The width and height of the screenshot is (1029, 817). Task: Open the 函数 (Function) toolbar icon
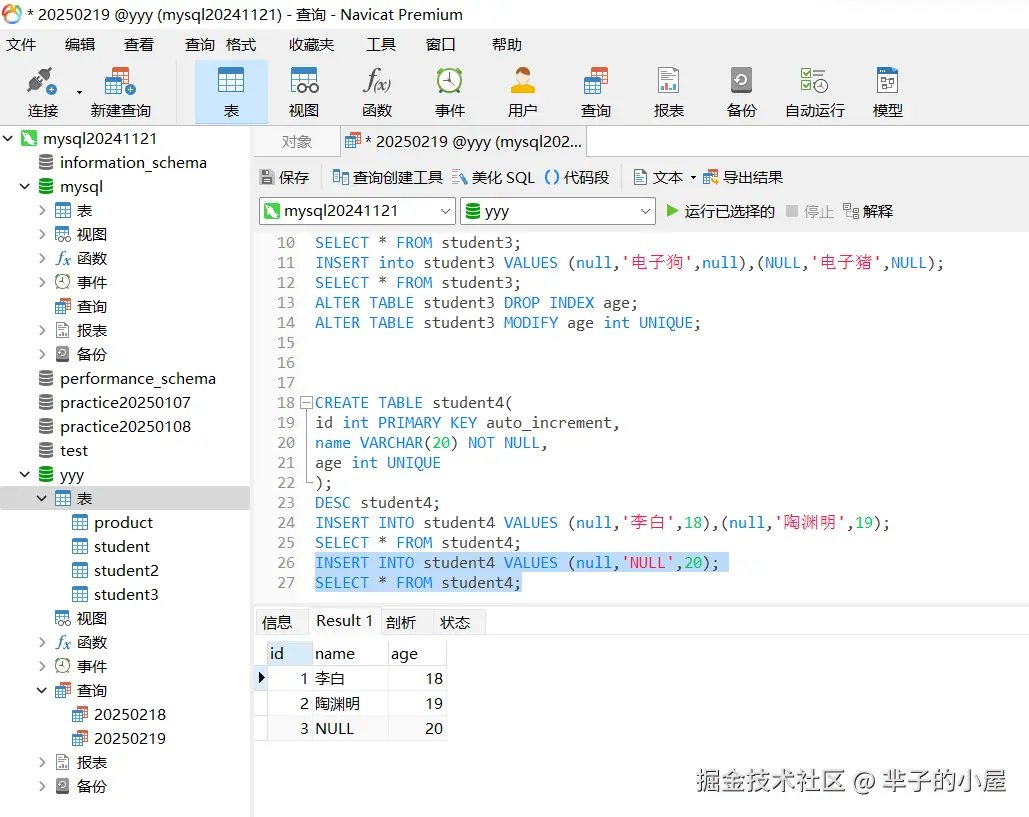point(377,92)
